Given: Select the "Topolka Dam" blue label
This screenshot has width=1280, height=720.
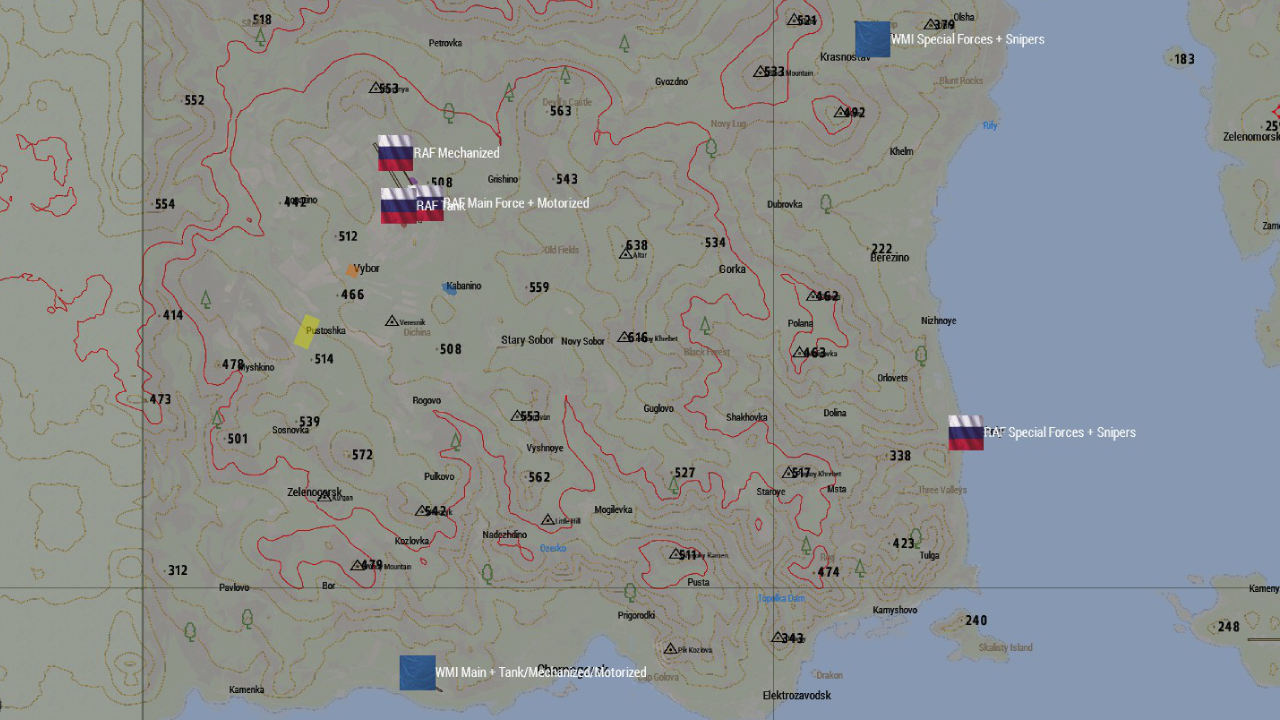Looking at the screenshot, I should point(781,598).
